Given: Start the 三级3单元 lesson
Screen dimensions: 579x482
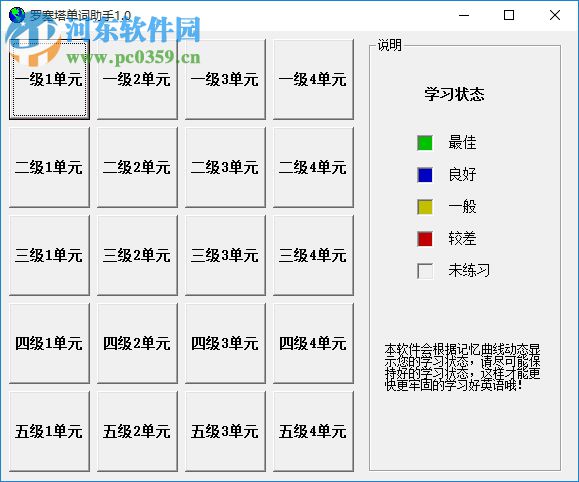Looking at the screenshot, I should point(225,255).
